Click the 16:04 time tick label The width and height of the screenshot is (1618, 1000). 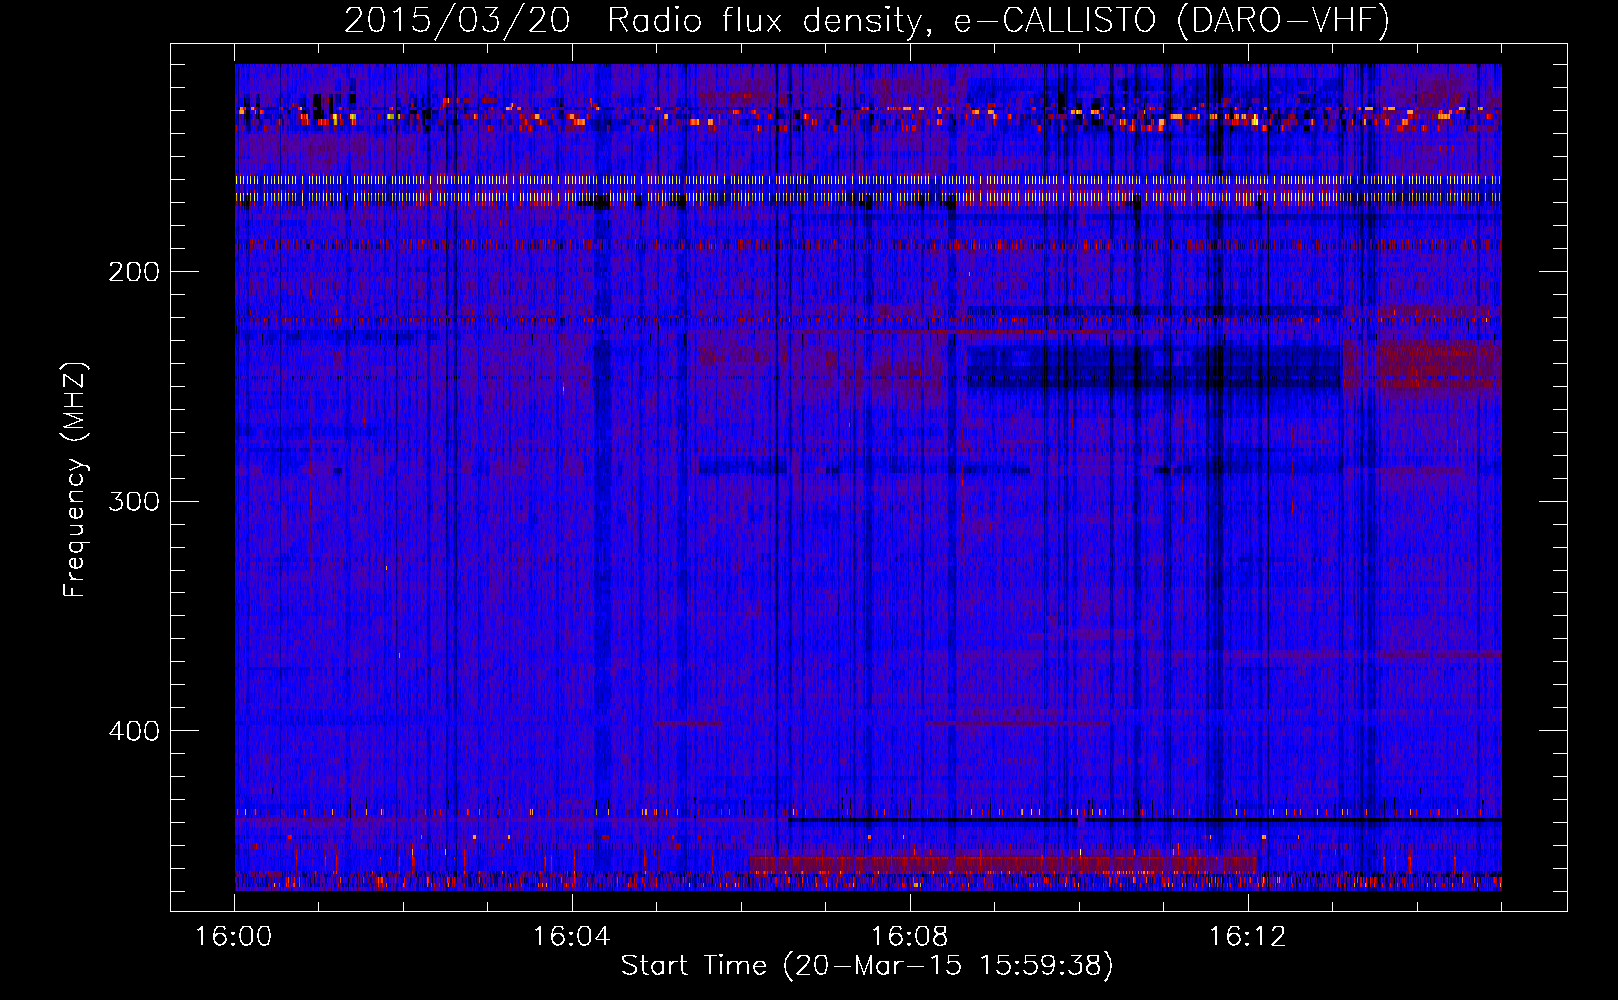(x=572, y=937)
